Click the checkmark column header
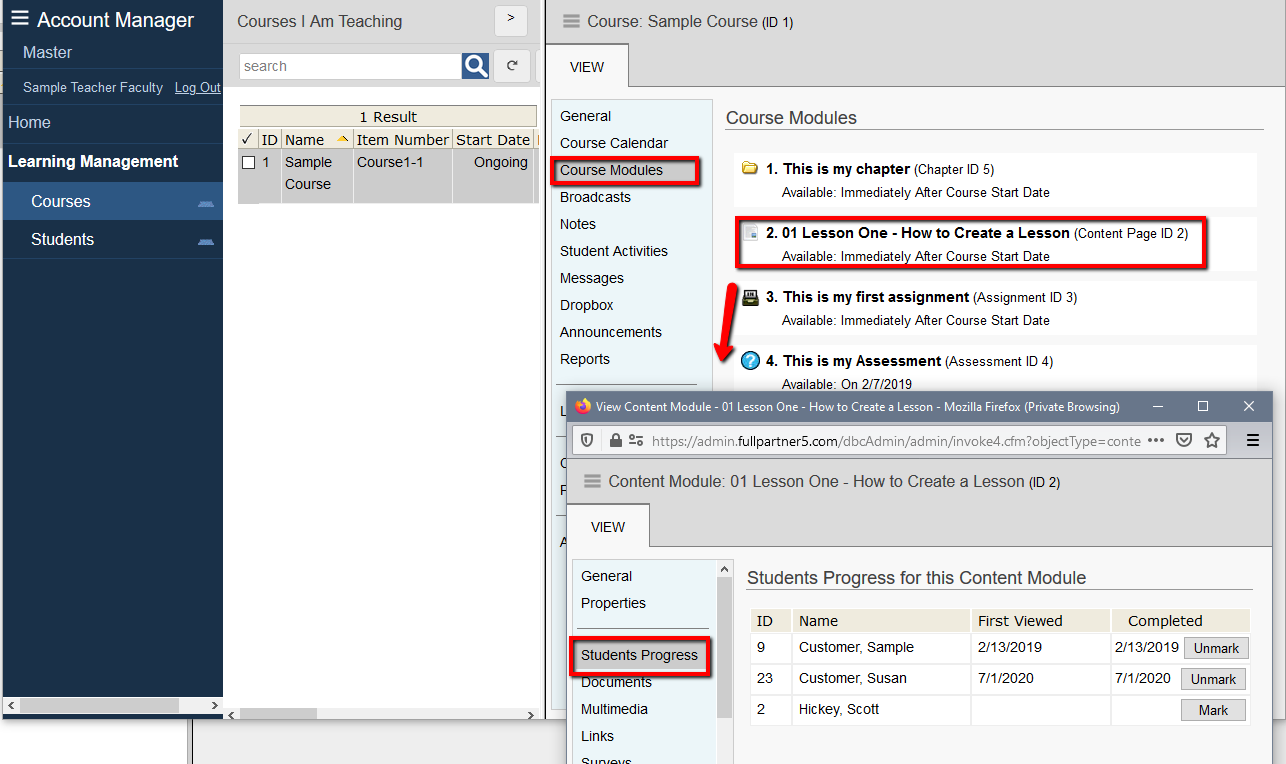This screenshot has height=764, width=1286. pos(248,140)
